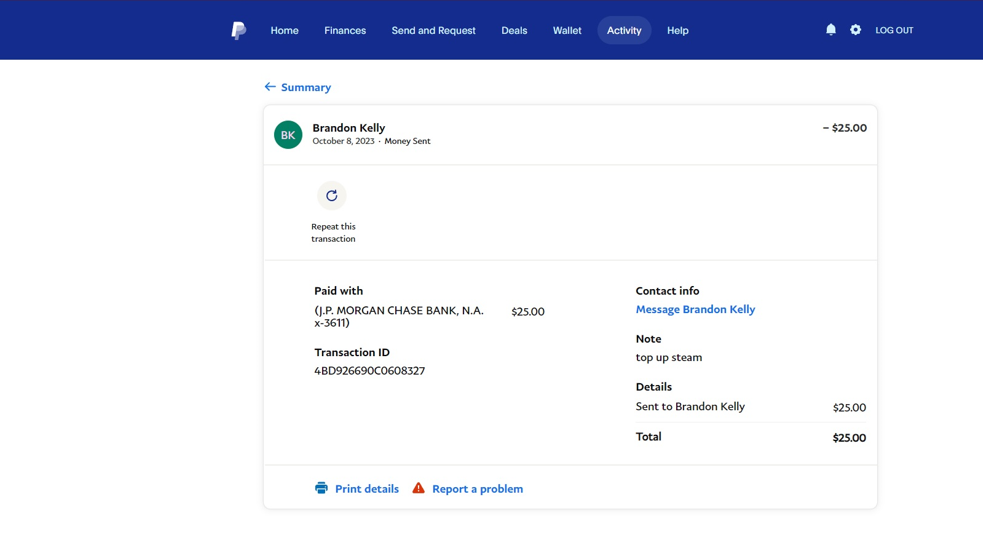
Task: Open the Wallet page
Action: (567, 30)
